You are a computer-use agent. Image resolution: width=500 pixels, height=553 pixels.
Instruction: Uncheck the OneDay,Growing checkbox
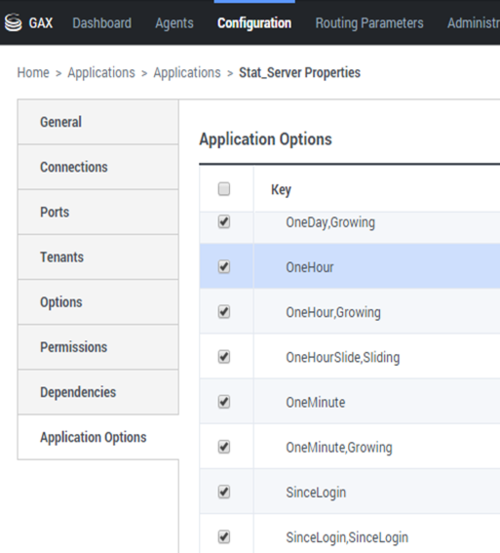(x=224, y=222)
